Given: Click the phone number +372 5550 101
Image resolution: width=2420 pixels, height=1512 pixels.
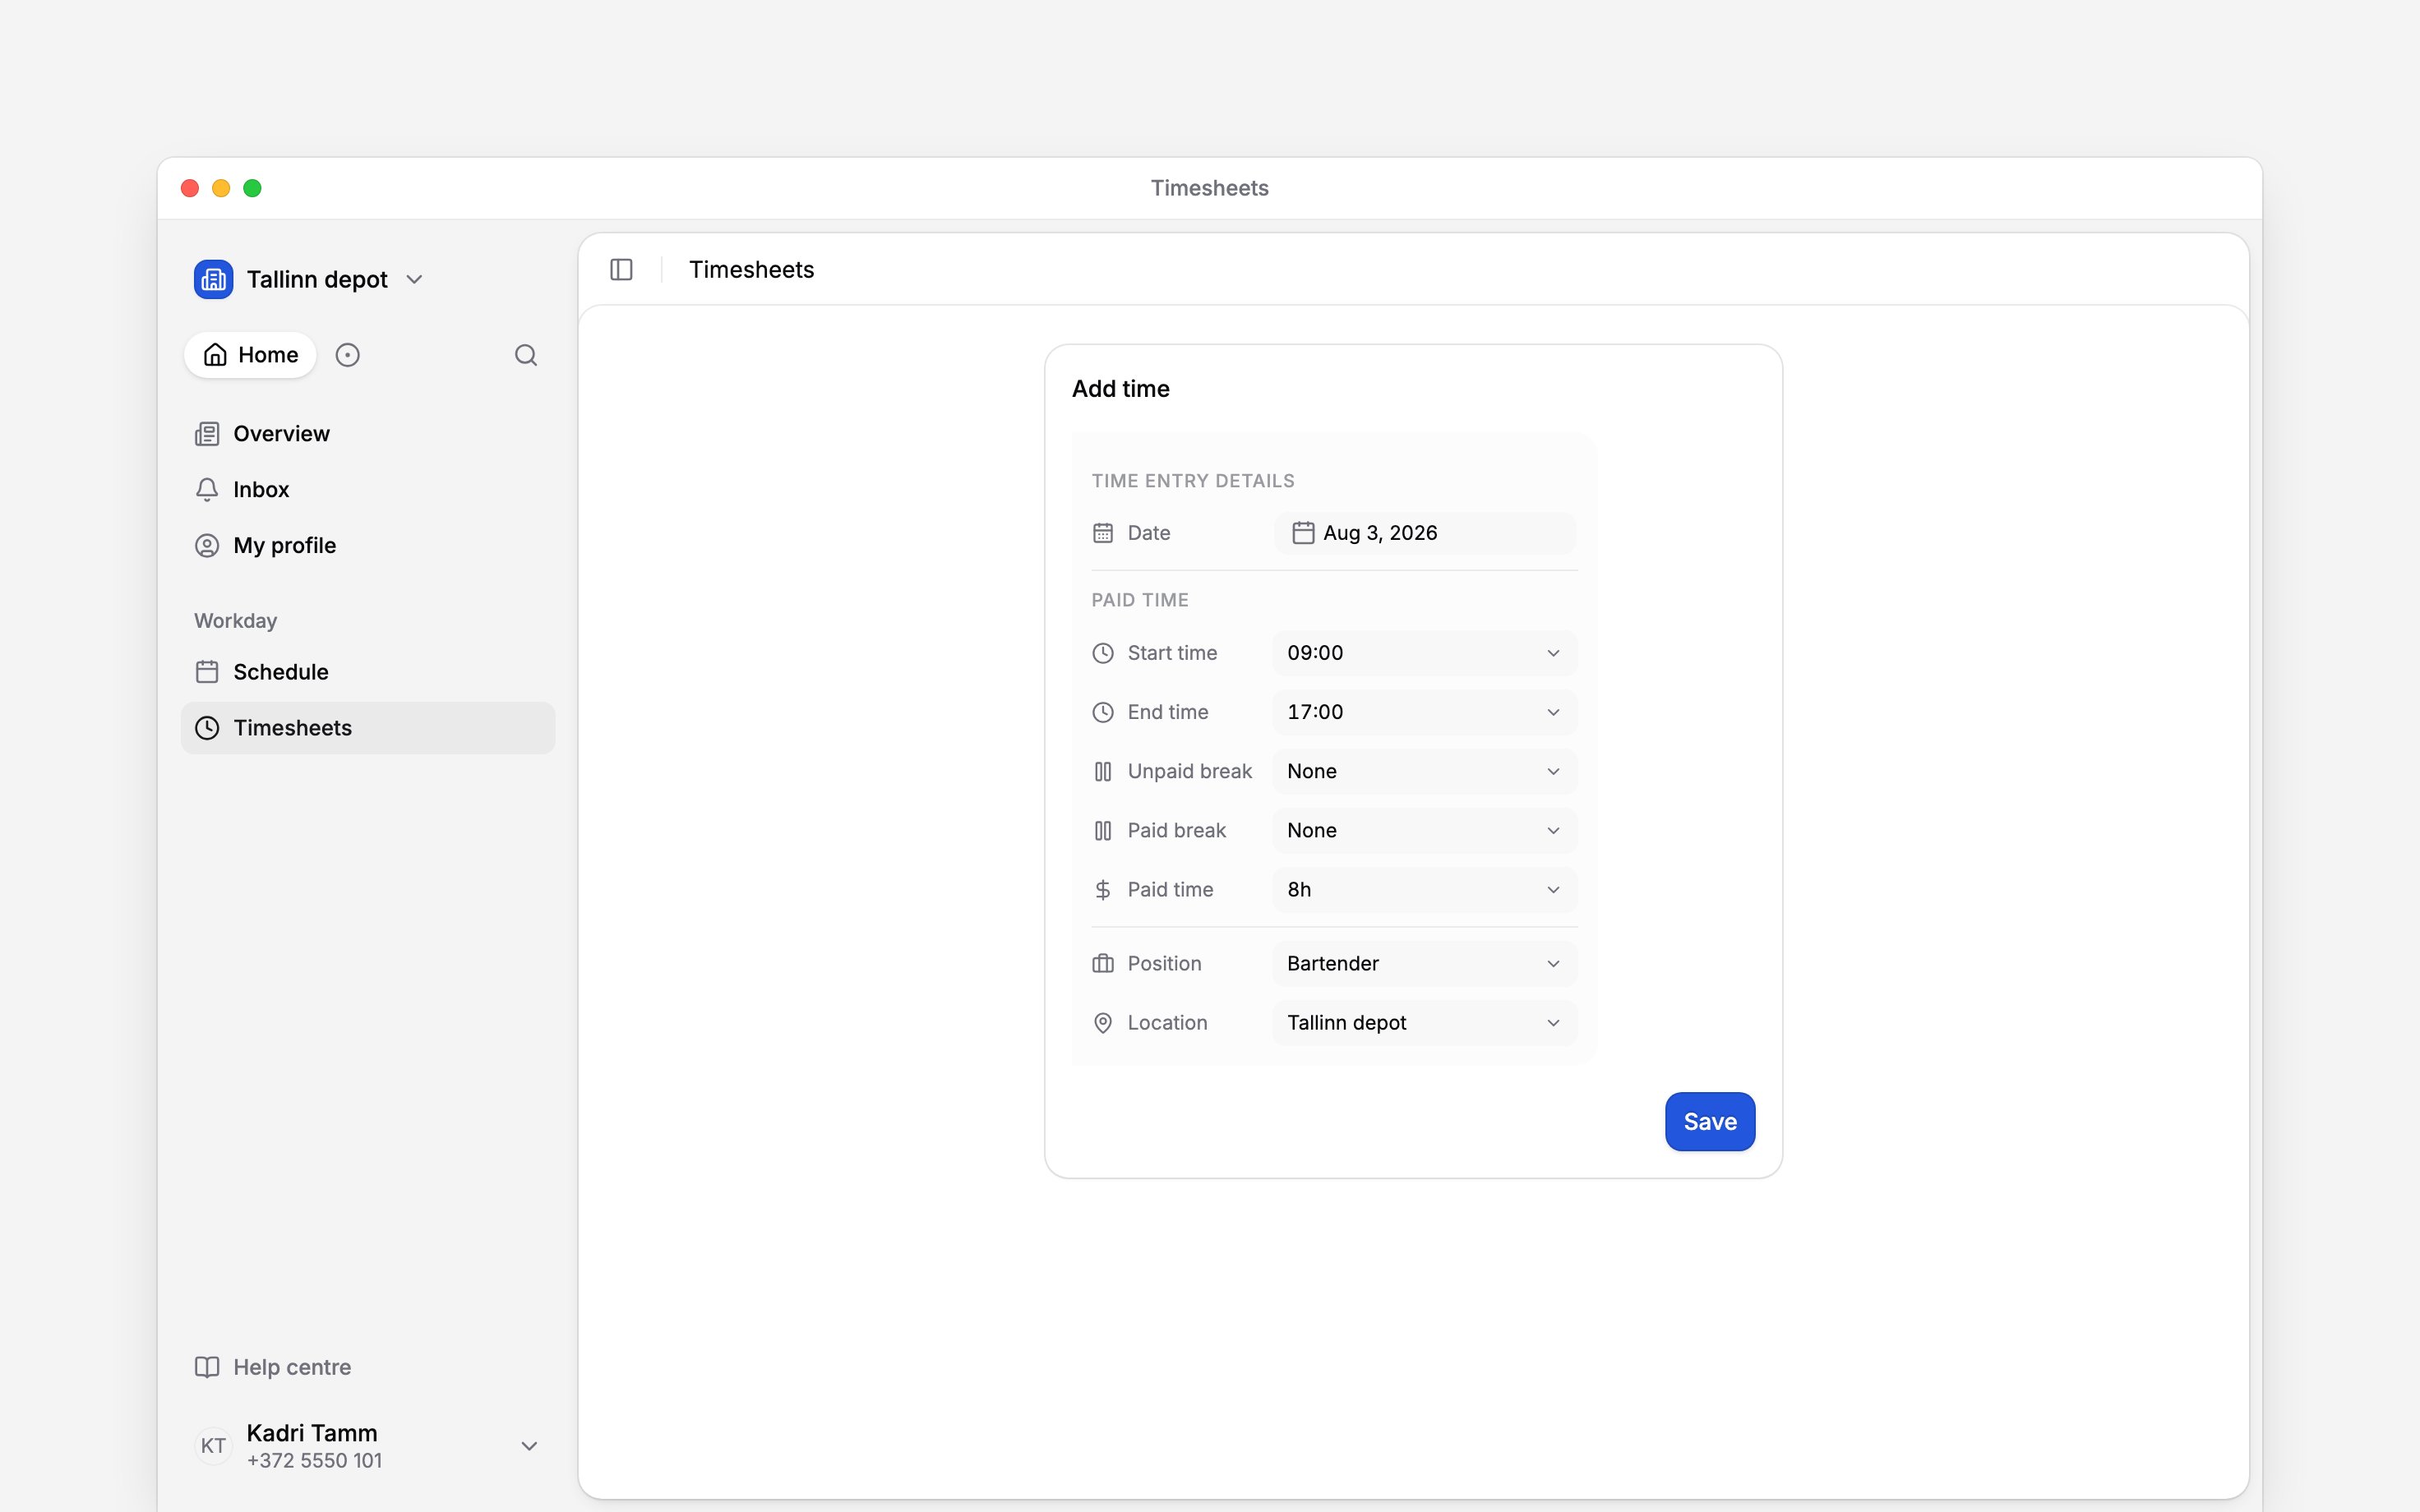Looking at the screenshot, I should pos(315,1461).
